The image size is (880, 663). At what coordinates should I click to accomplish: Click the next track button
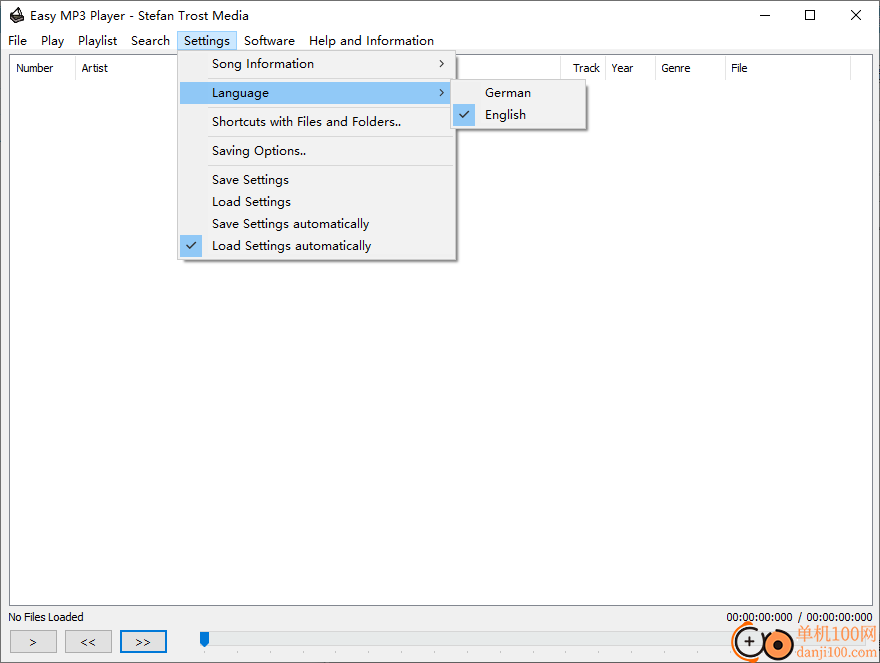point(143,642)
